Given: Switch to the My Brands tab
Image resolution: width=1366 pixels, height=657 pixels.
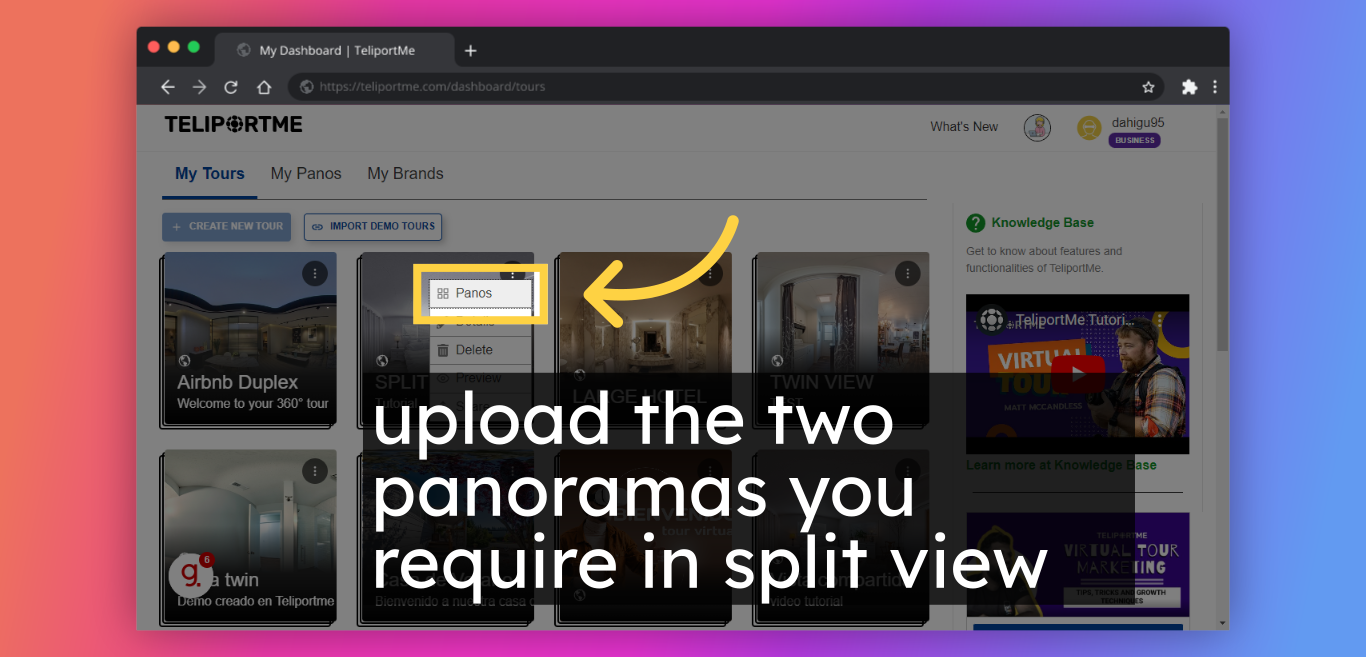Looking at the screenshot, I should coord(405,174).
